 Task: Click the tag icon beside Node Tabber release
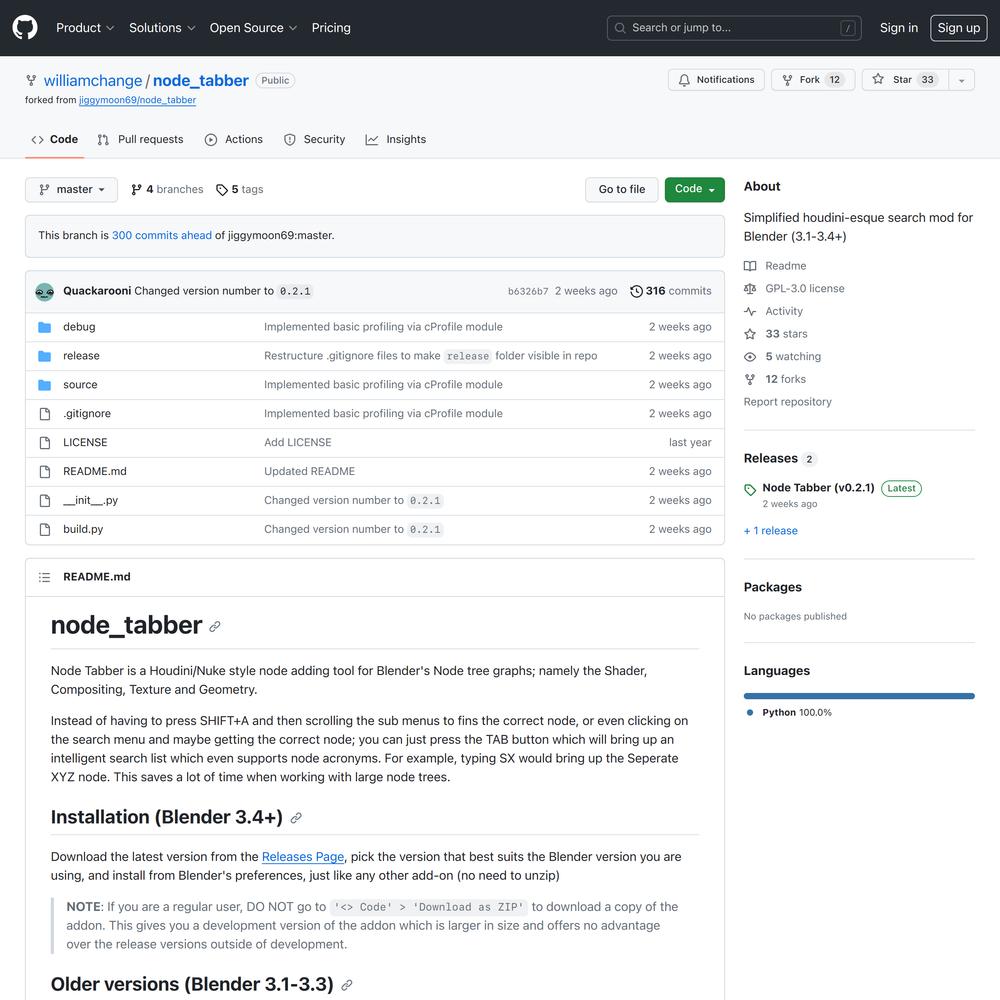750,489
